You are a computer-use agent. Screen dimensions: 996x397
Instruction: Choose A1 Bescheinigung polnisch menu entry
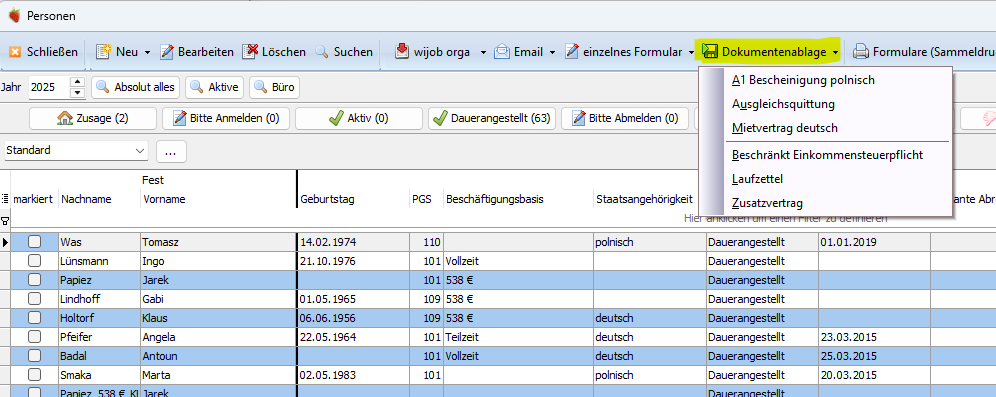[837, 80]
